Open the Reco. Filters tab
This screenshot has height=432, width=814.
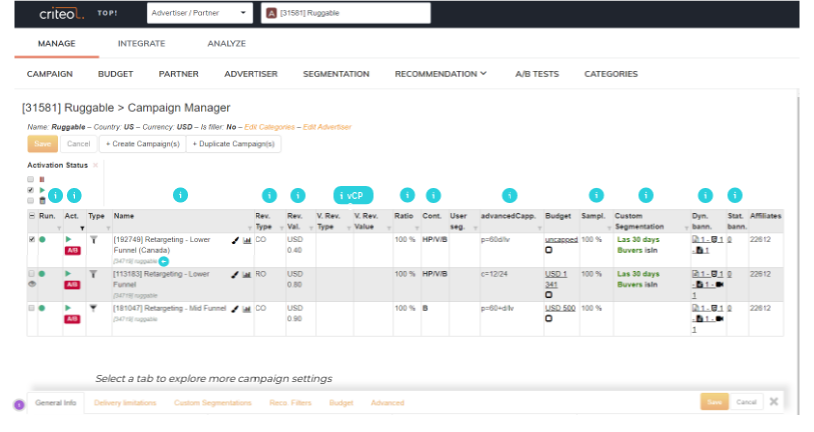pyautogui.click(x=290, y=403)
